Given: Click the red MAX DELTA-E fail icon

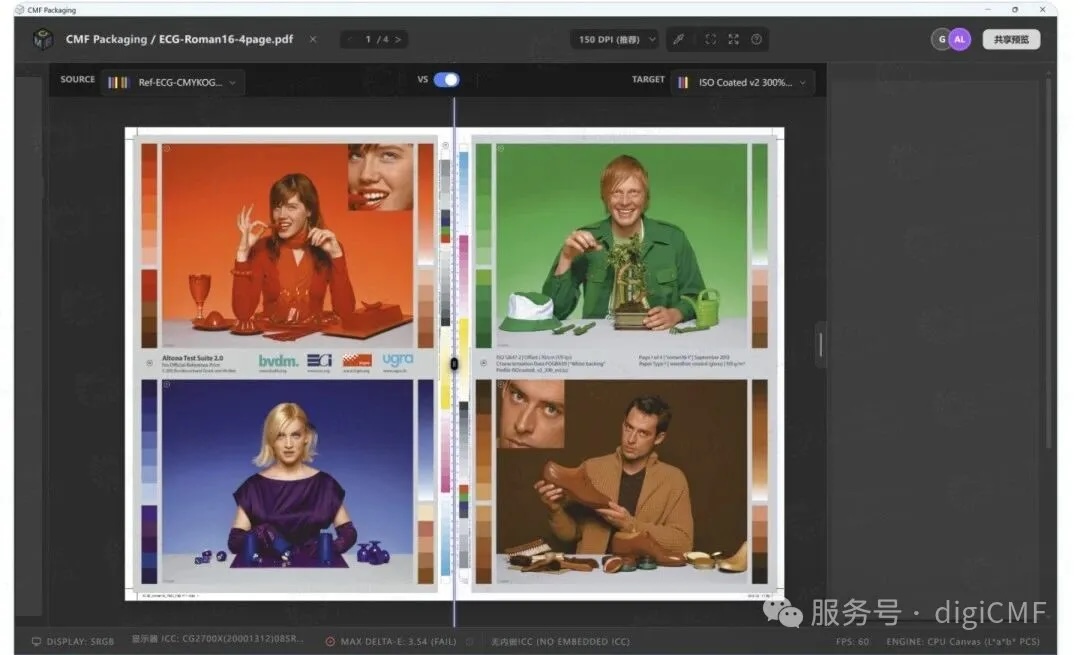Looking at the screenshot, I should (330, 641).
